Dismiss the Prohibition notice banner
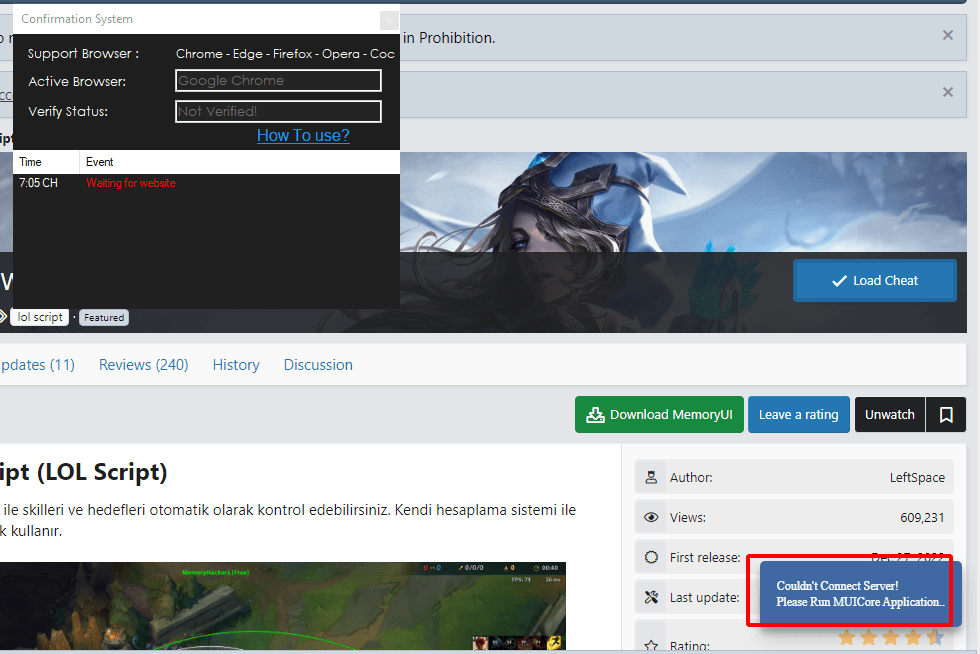 pos(948,36)
